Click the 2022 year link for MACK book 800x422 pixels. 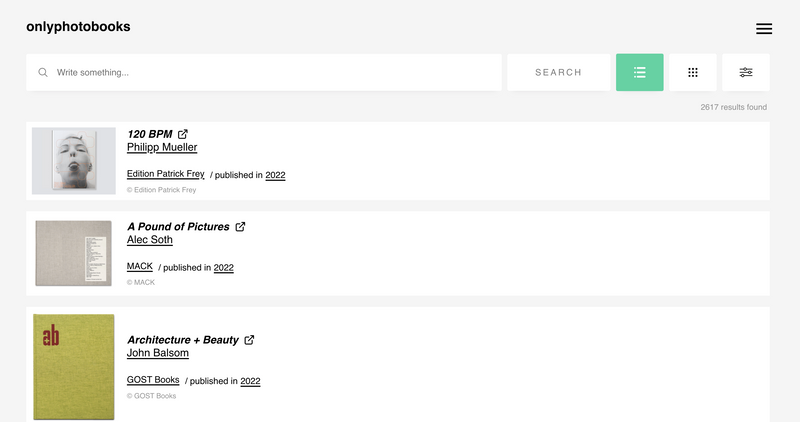(x=223, y=268)
